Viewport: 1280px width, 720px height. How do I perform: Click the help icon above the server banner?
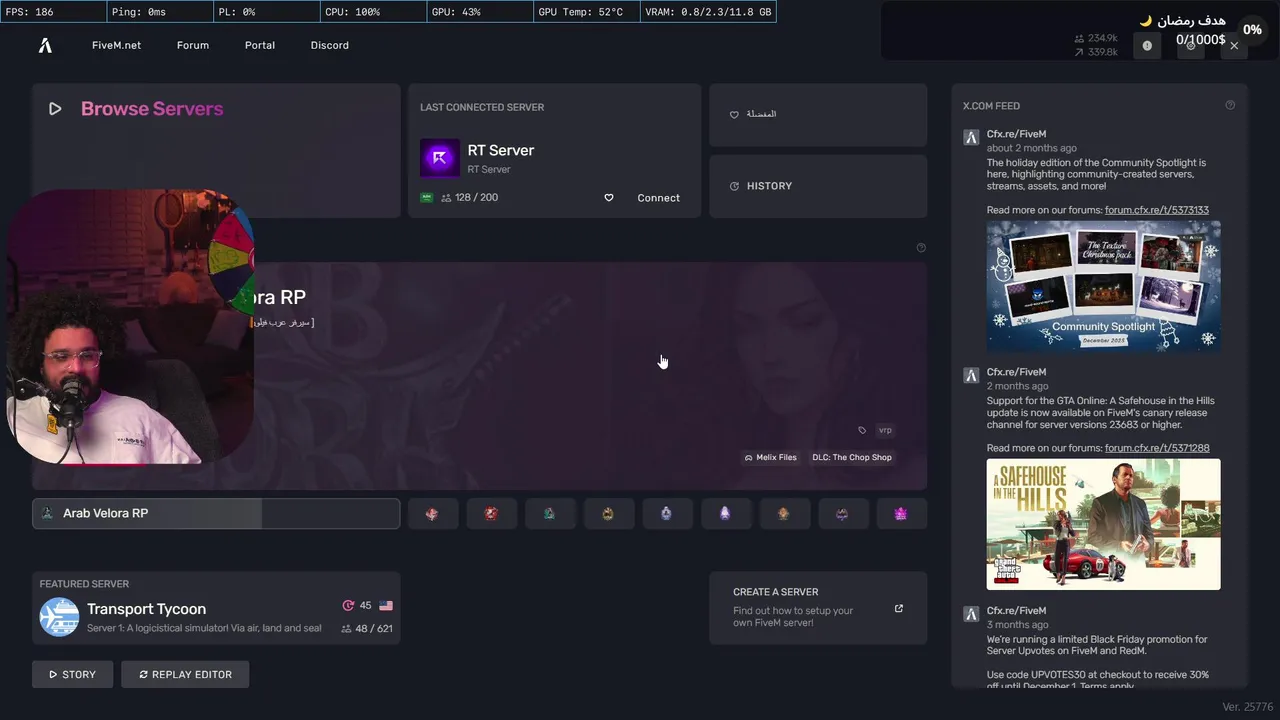(x=921, y=248)
